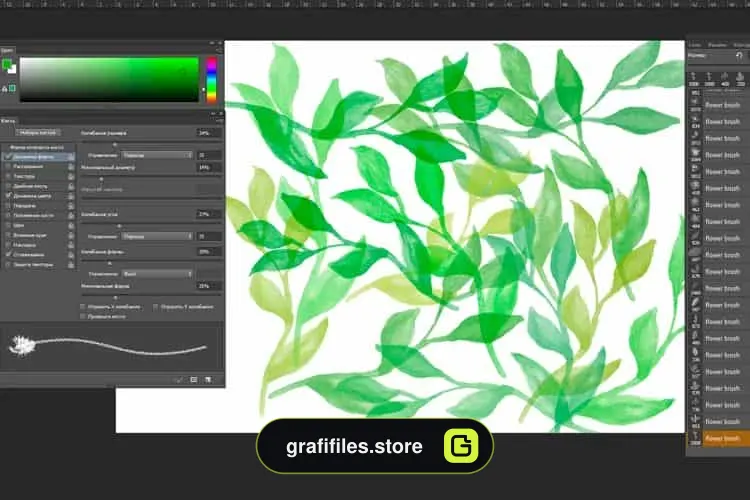
Task: Click the Колебание угла percent field
Action: point(209,214)
